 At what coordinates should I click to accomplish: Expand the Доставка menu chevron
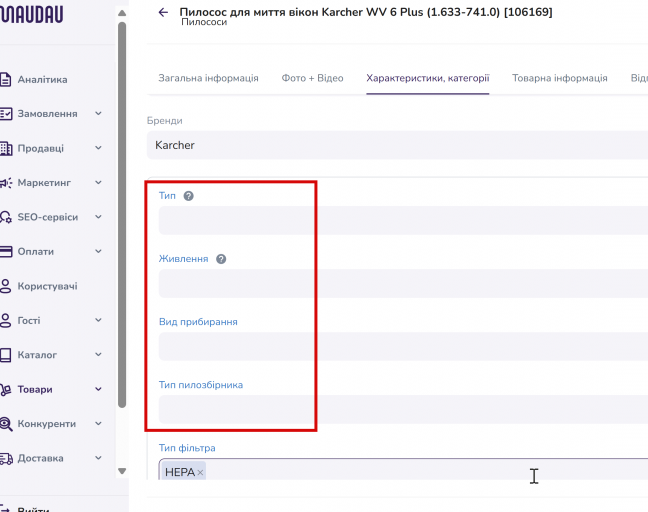[x=98, y=457]
